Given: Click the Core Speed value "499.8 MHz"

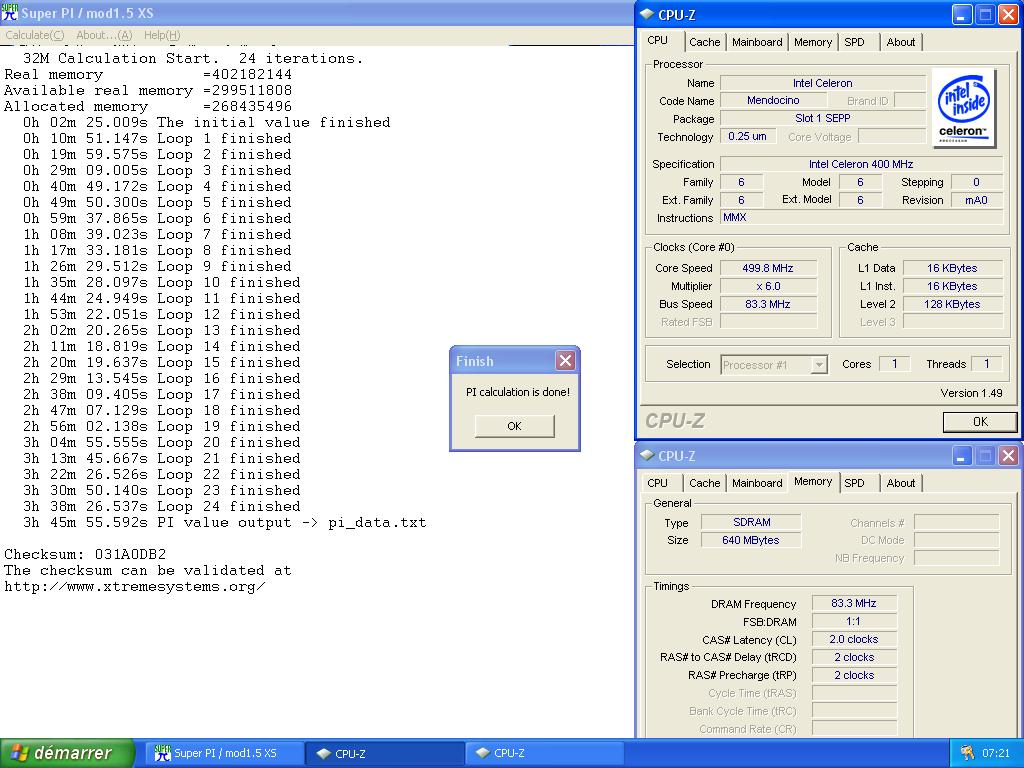Looking at the screenshot, I should (768, 268).
